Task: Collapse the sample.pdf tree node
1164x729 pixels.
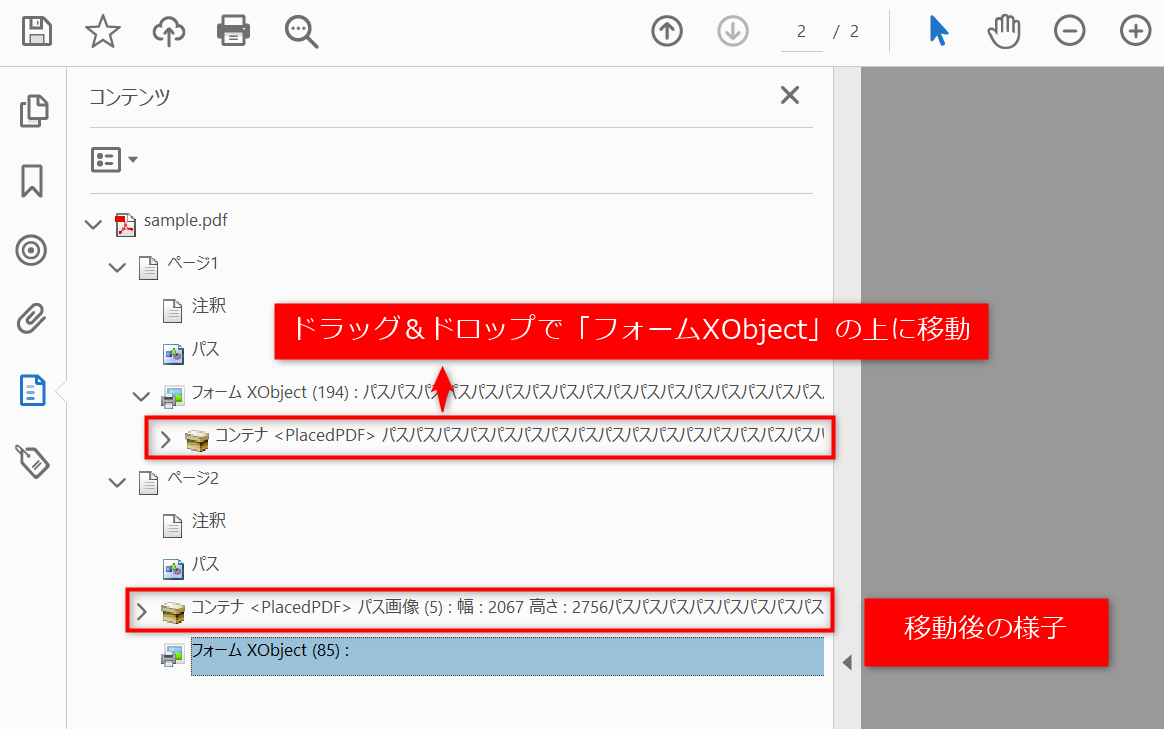Action: tap(94, 225)
